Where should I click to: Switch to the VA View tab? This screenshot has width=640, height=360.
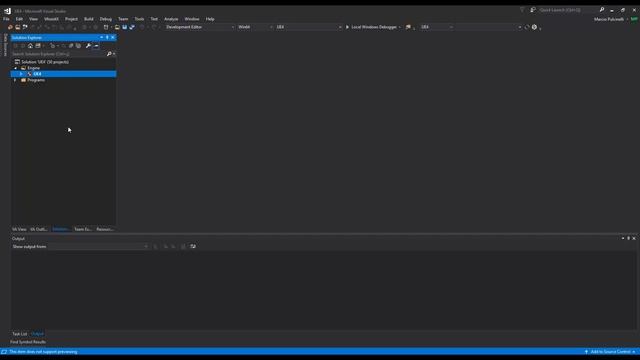19,229
